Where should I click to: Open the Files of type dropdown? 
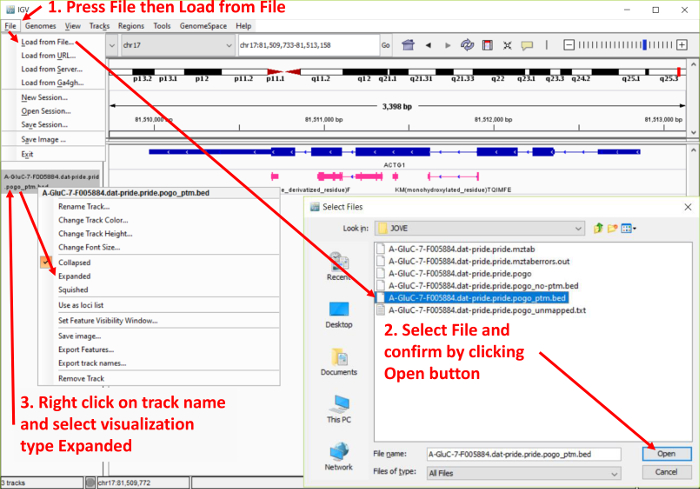(524, 473)
